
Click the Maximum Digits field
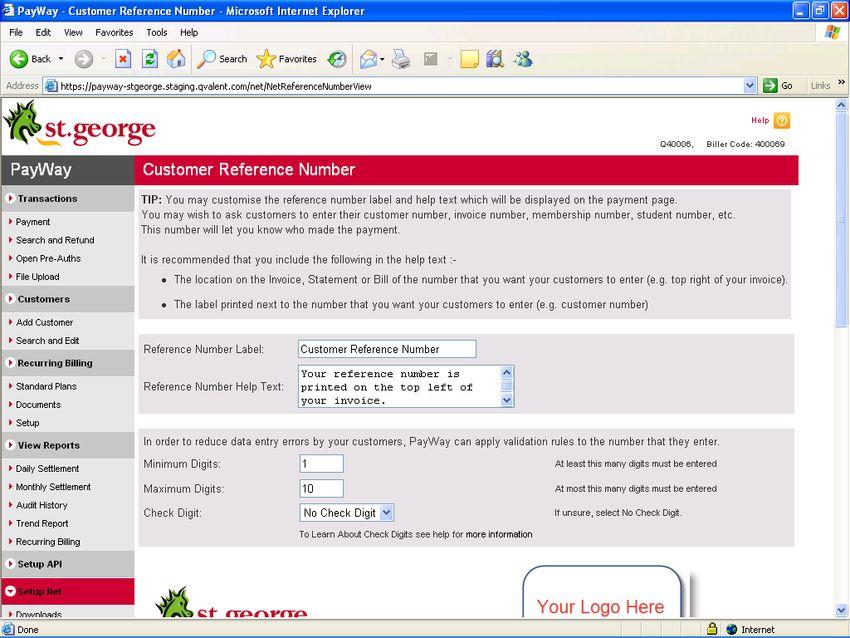click(x=321, y=488)
